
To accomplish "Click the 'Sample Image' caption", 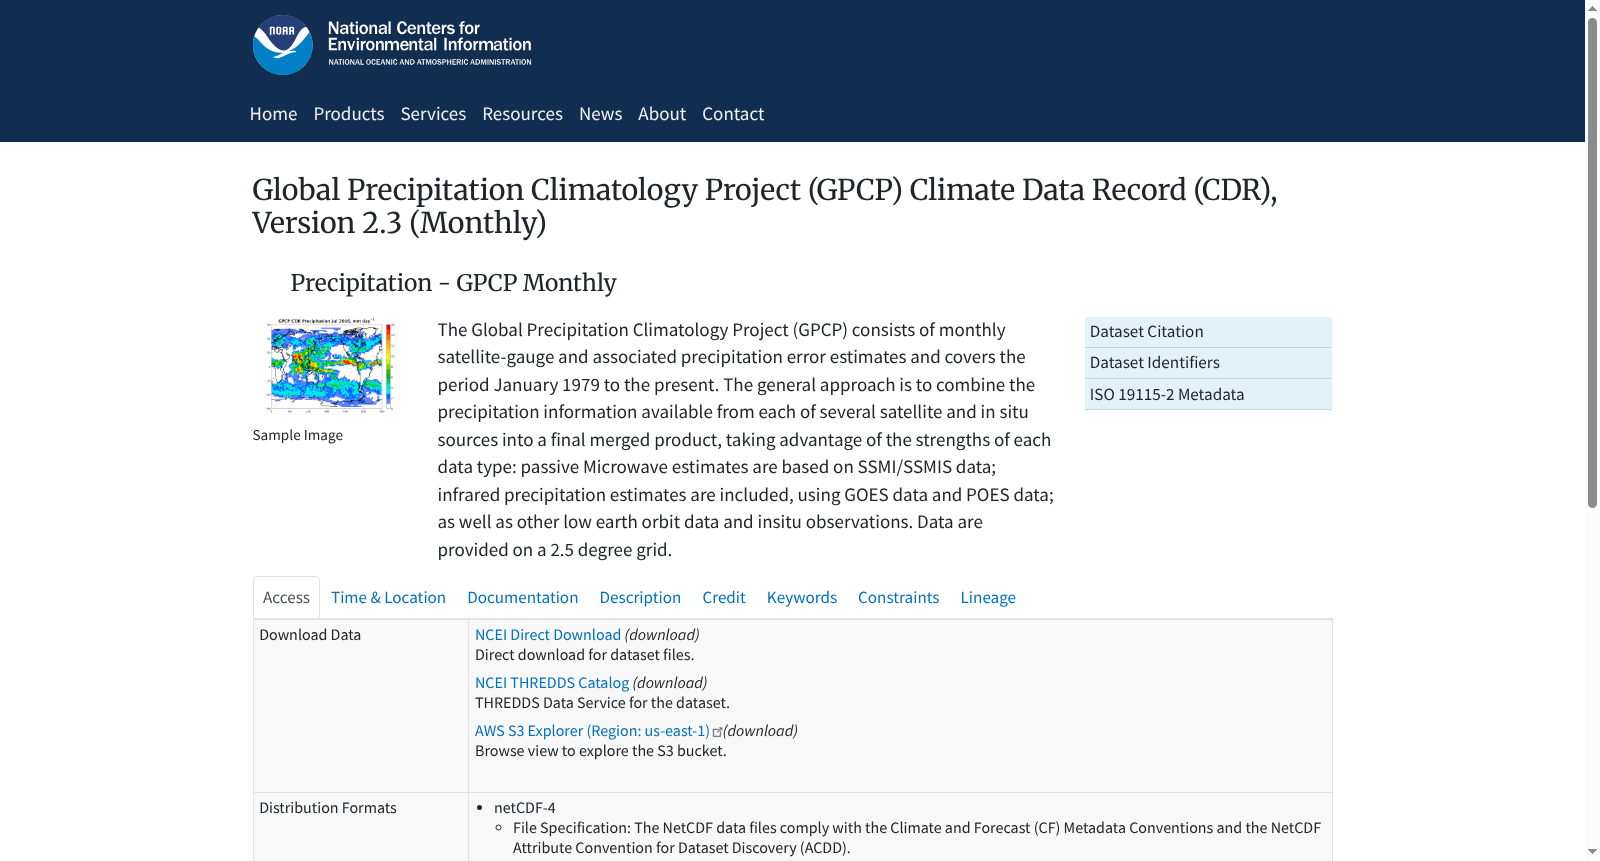I will (297, 435).
